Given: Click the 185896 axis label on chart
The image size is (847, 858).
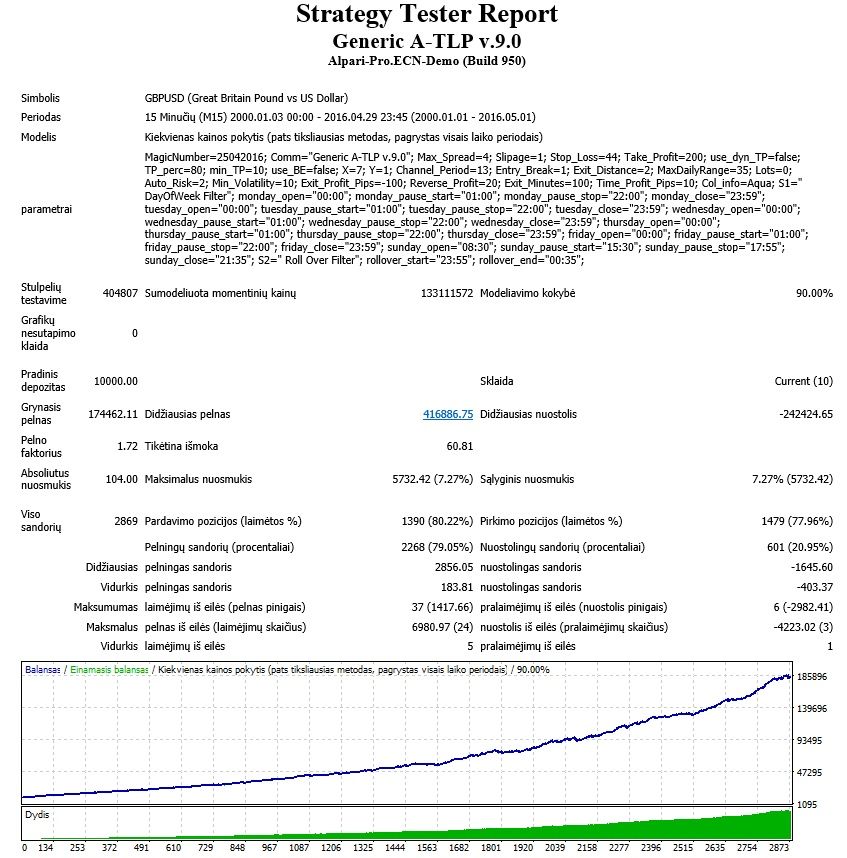Looking at the screenshot, I should pos(811,677).
